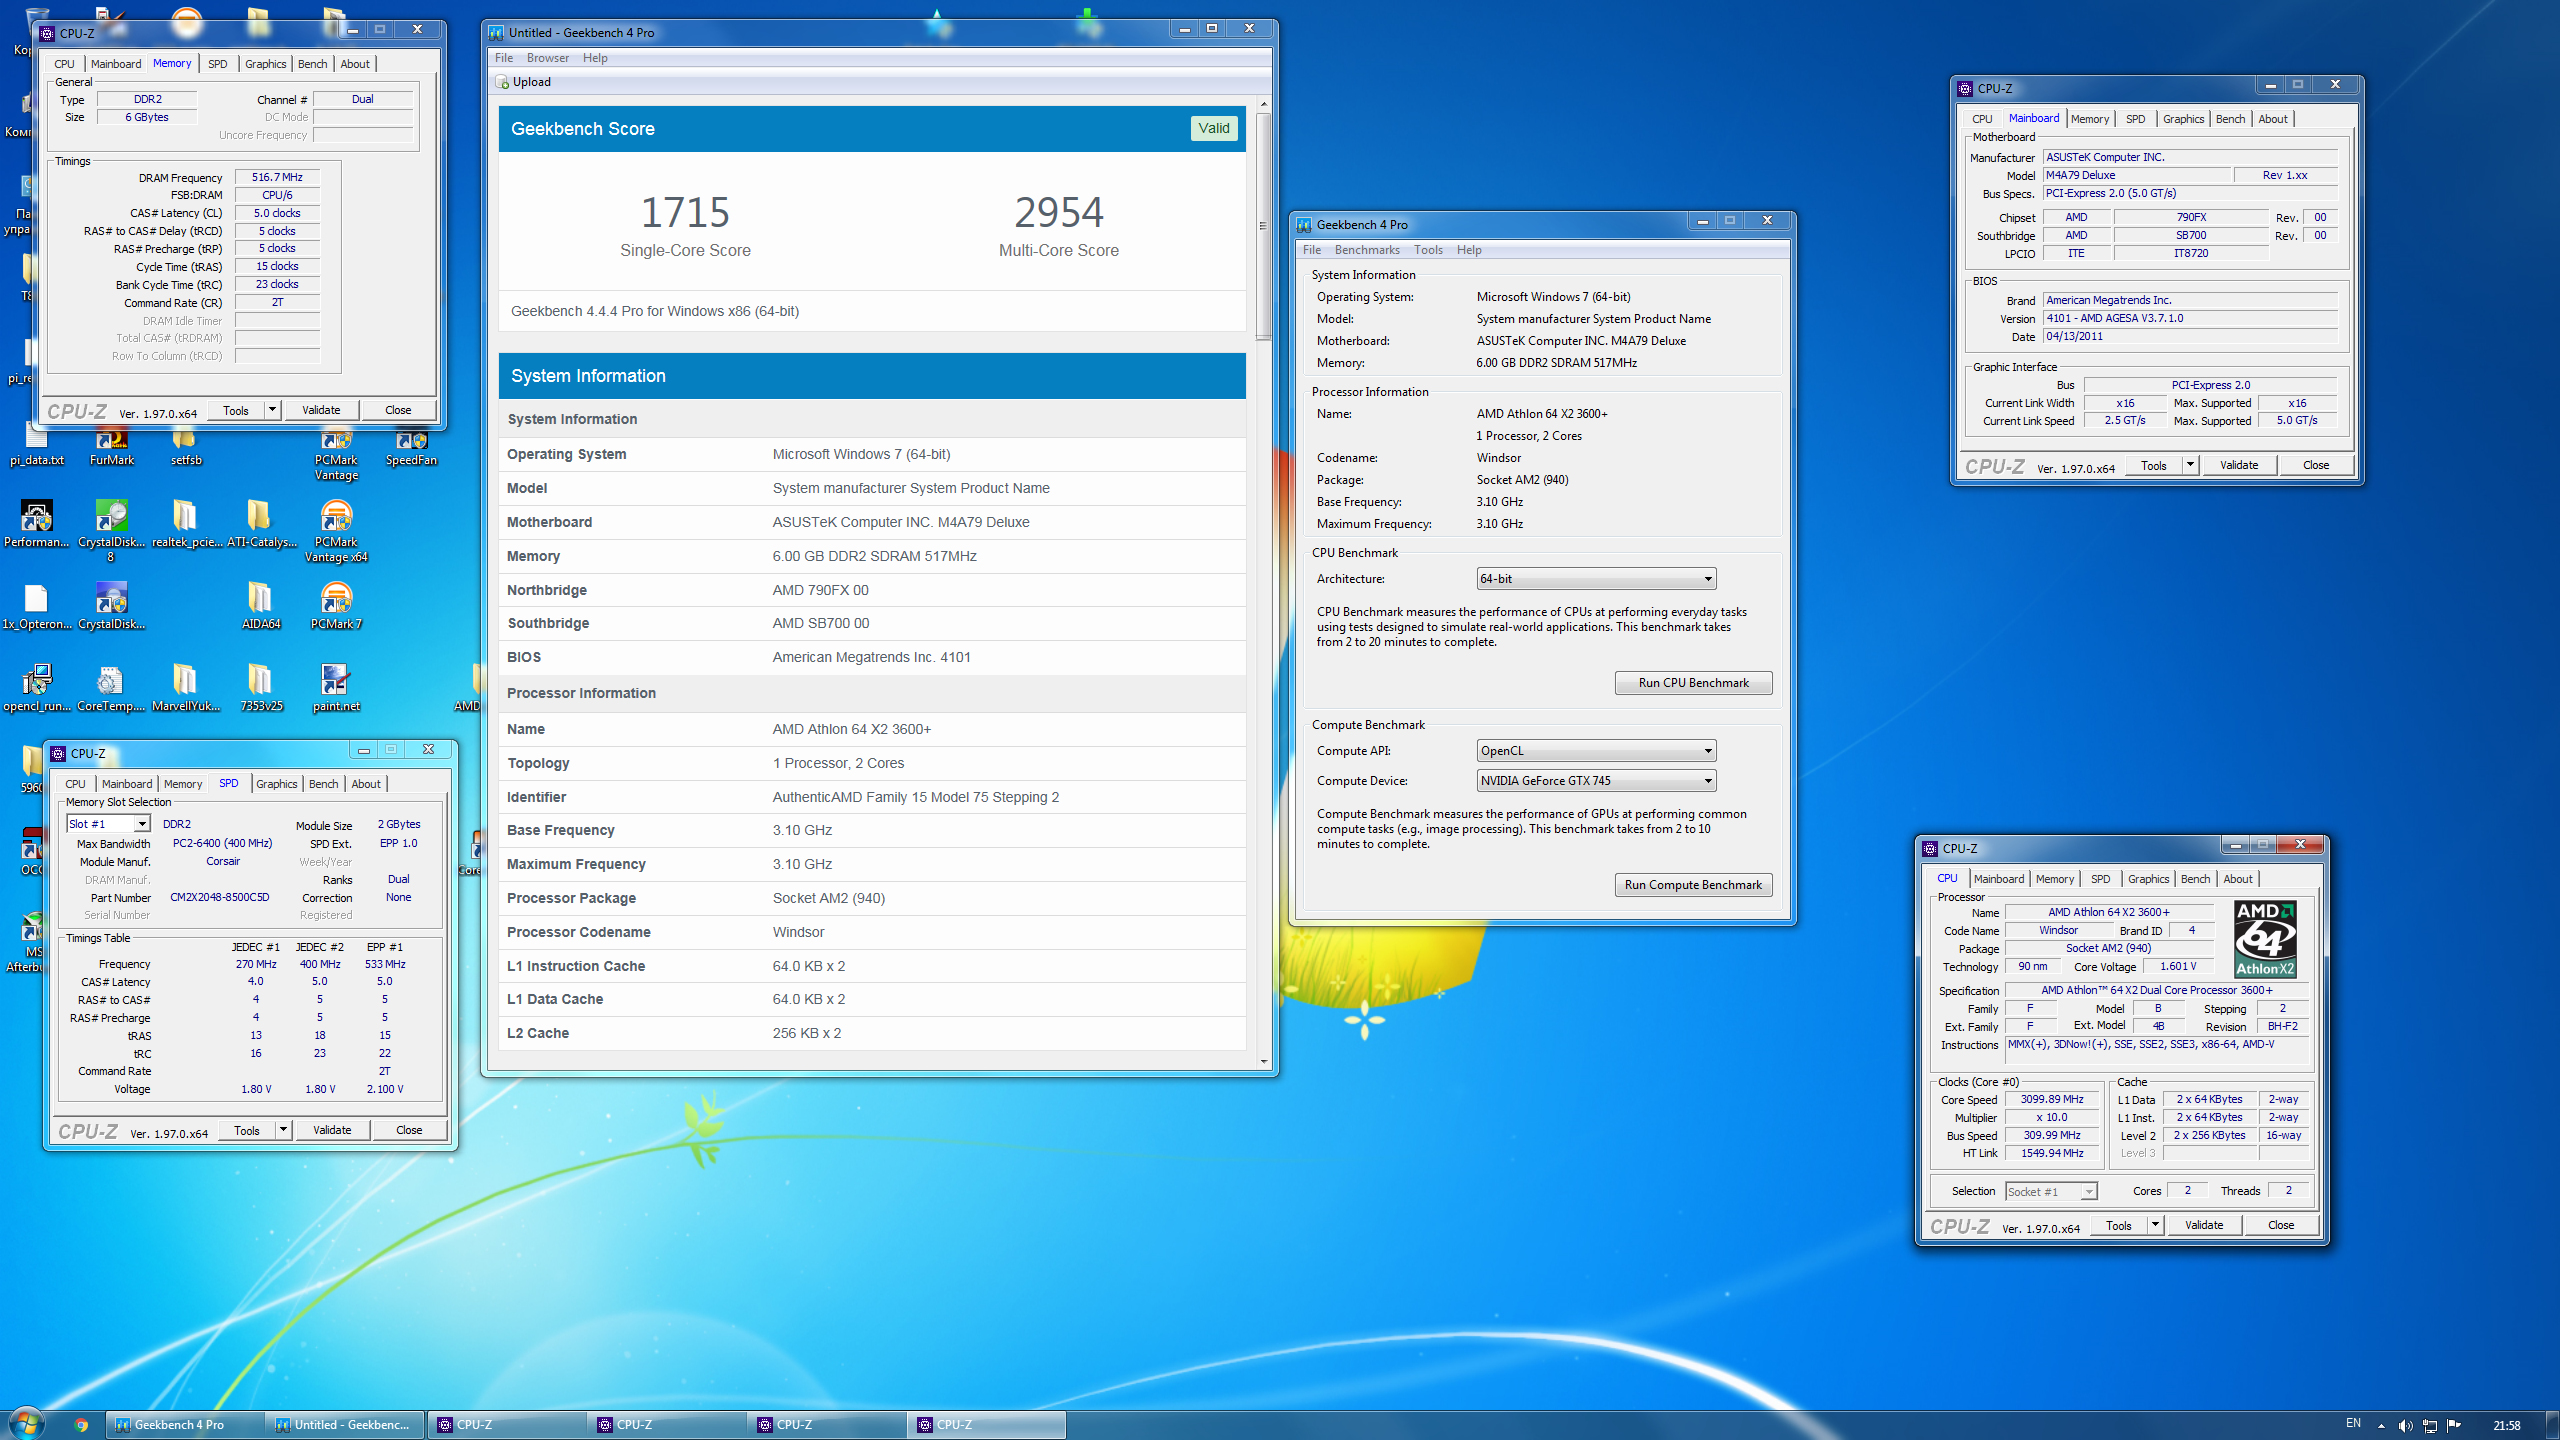This screenshot has height=1440, width=2560.
Task: Switch to Untitled - Geekbench taskbar button
Action: [345, 1425]
